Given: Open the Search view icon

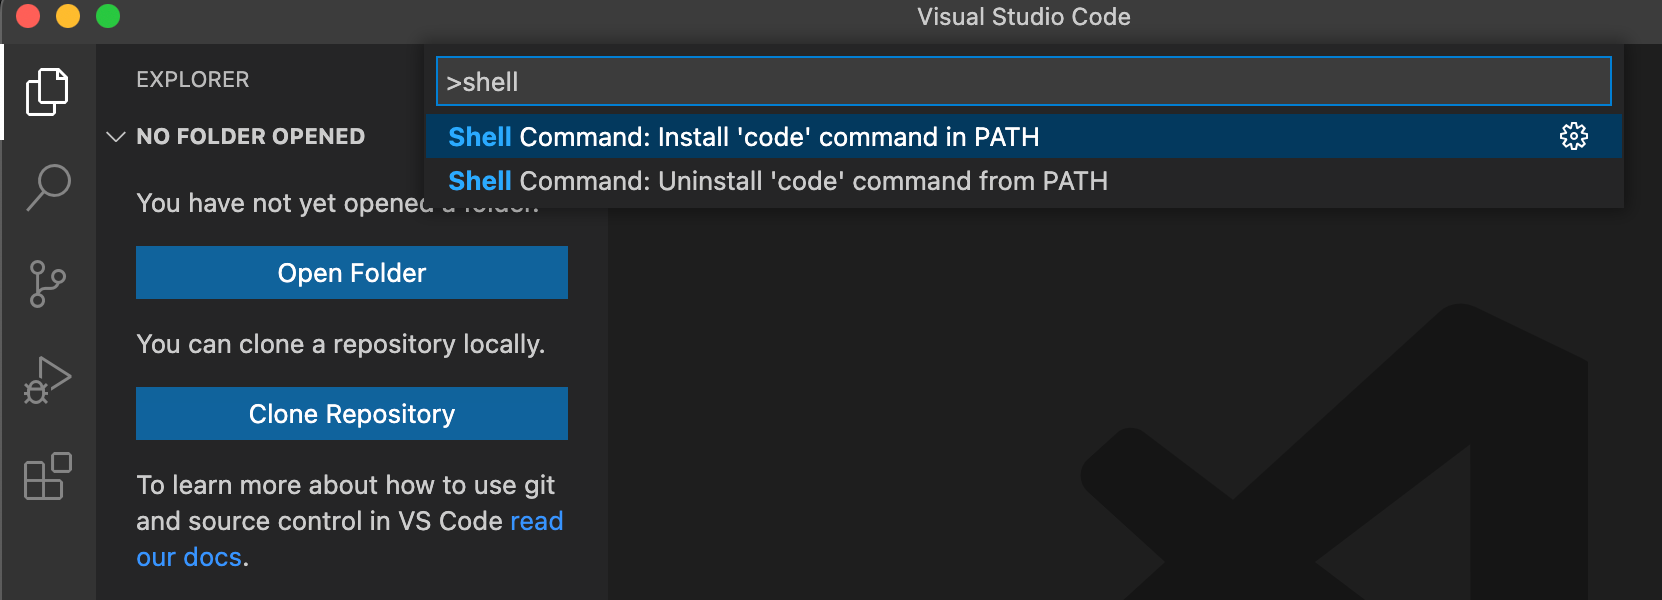Looking at the screenshot, I should pos(48,187).
